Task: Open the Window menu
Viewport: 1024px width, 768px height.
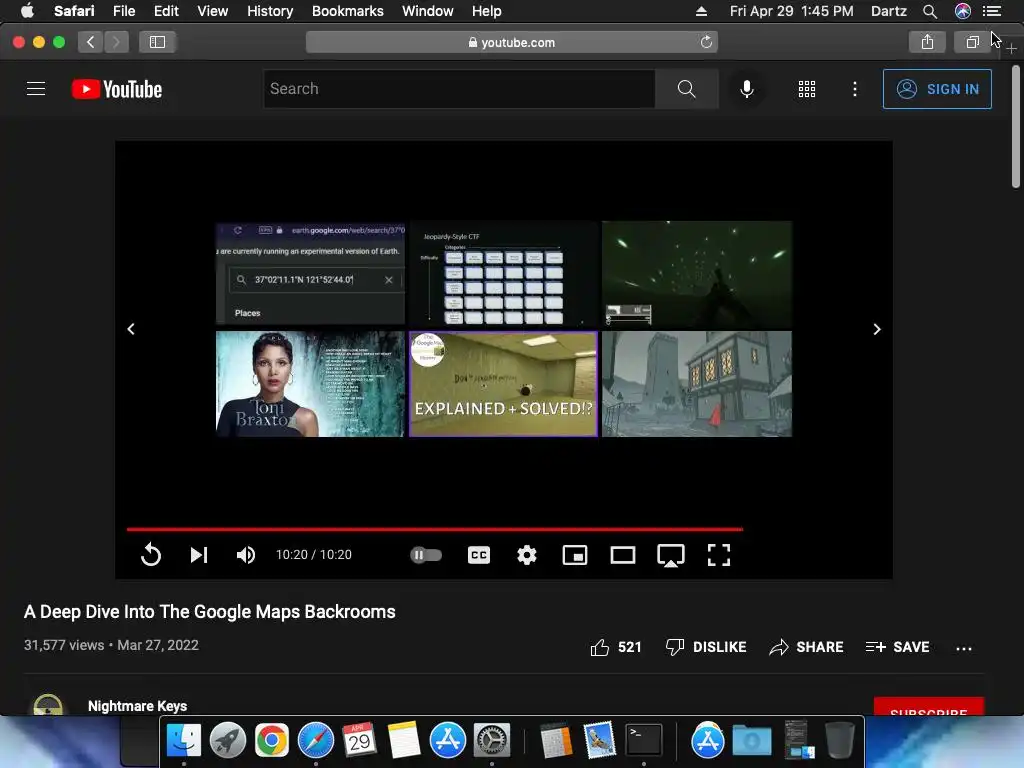Action: pyautogui.click(x=428, y=11)
